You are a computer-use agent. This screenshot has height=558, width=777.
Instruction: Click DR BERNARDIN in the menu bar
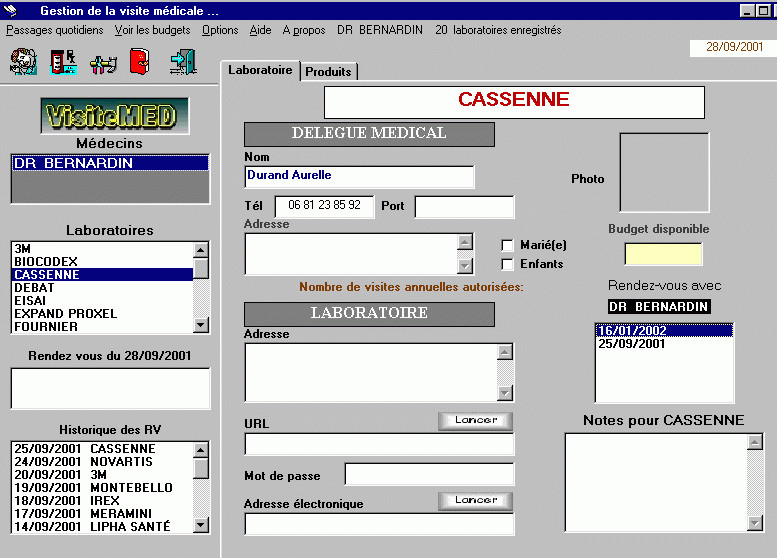(x=380, y=30)
